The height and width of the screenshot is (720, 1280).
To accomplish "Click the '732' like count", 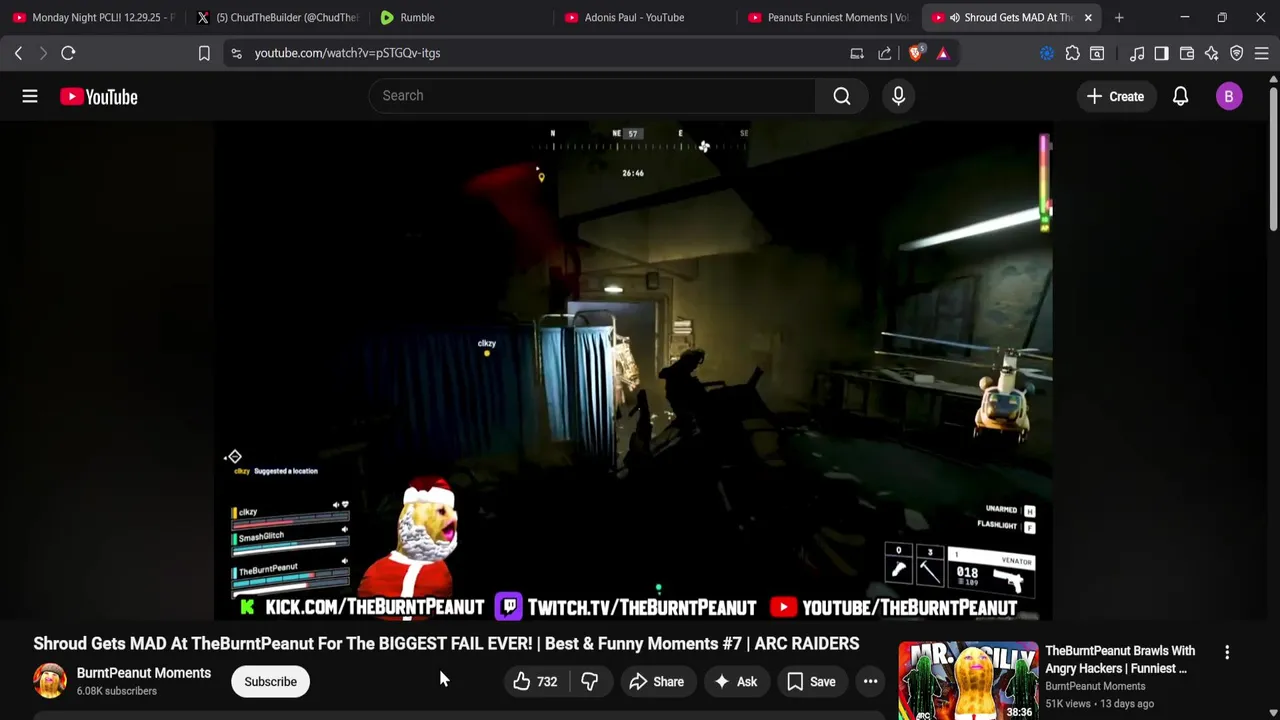I will (547, 682).
